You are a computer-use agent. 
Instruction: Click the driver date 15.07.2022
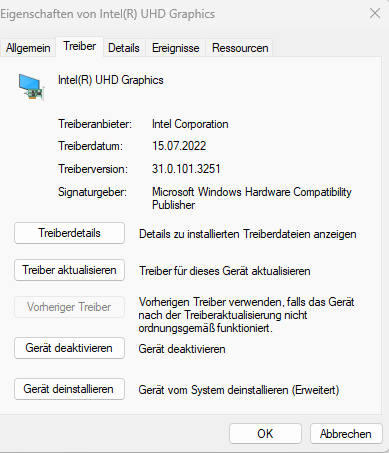179,146
